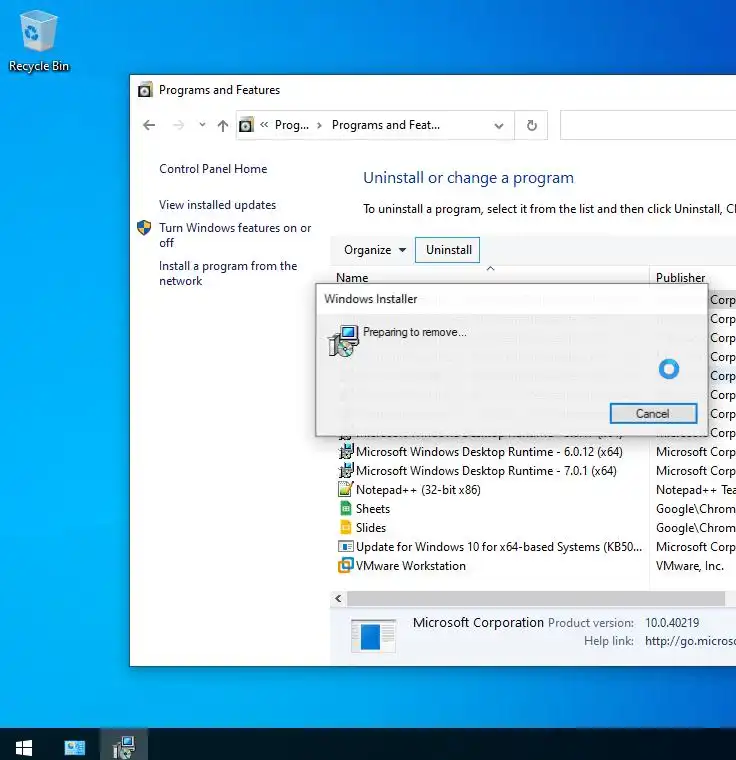Expand the breadcrumb chevron after Prog...
The width and height of the screenshot is (736, 760).
point(319,126)
